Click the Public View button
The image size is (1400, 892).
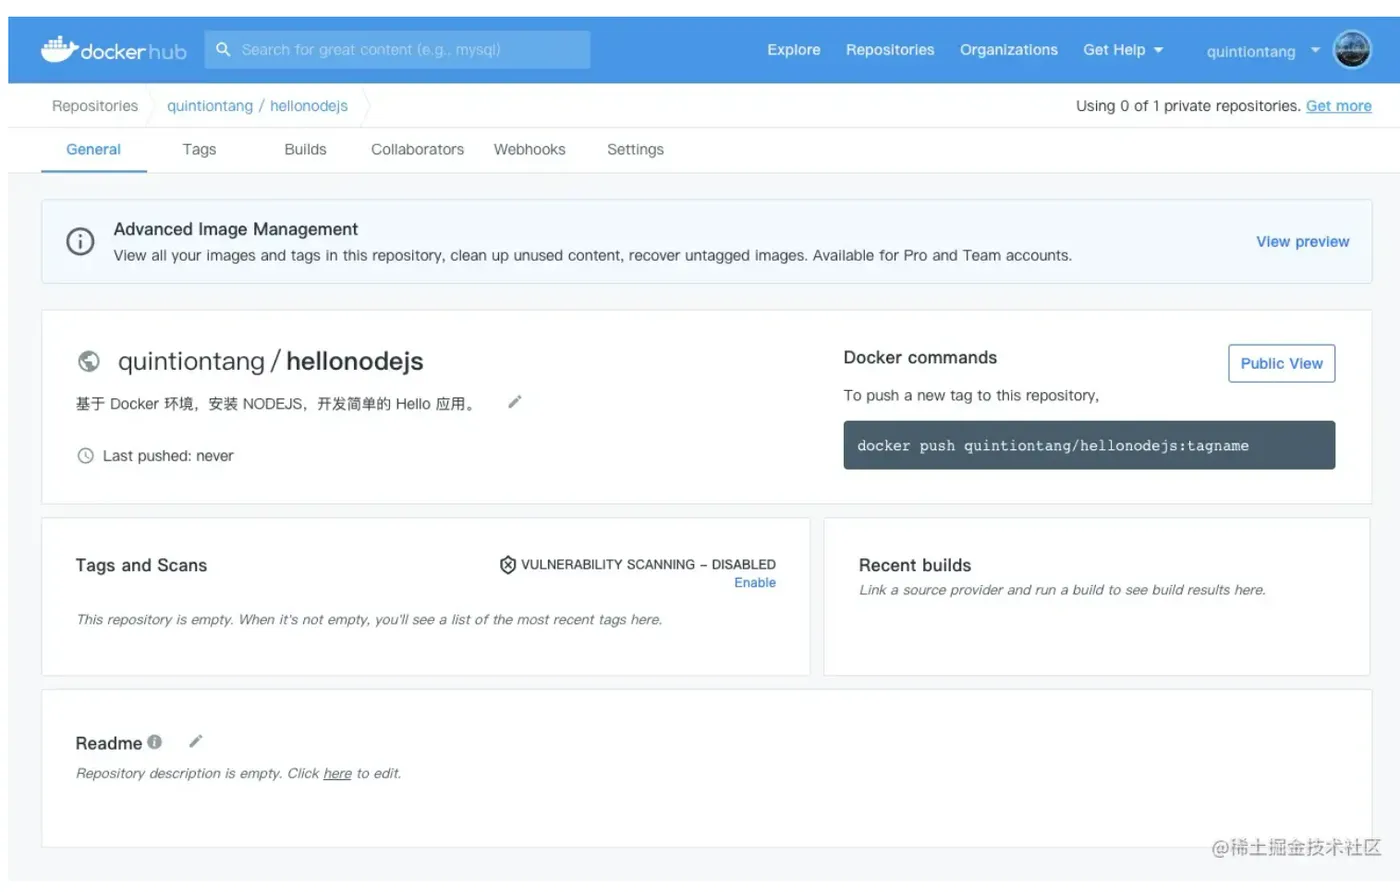pyautogui.click(x=1281, y=363)
